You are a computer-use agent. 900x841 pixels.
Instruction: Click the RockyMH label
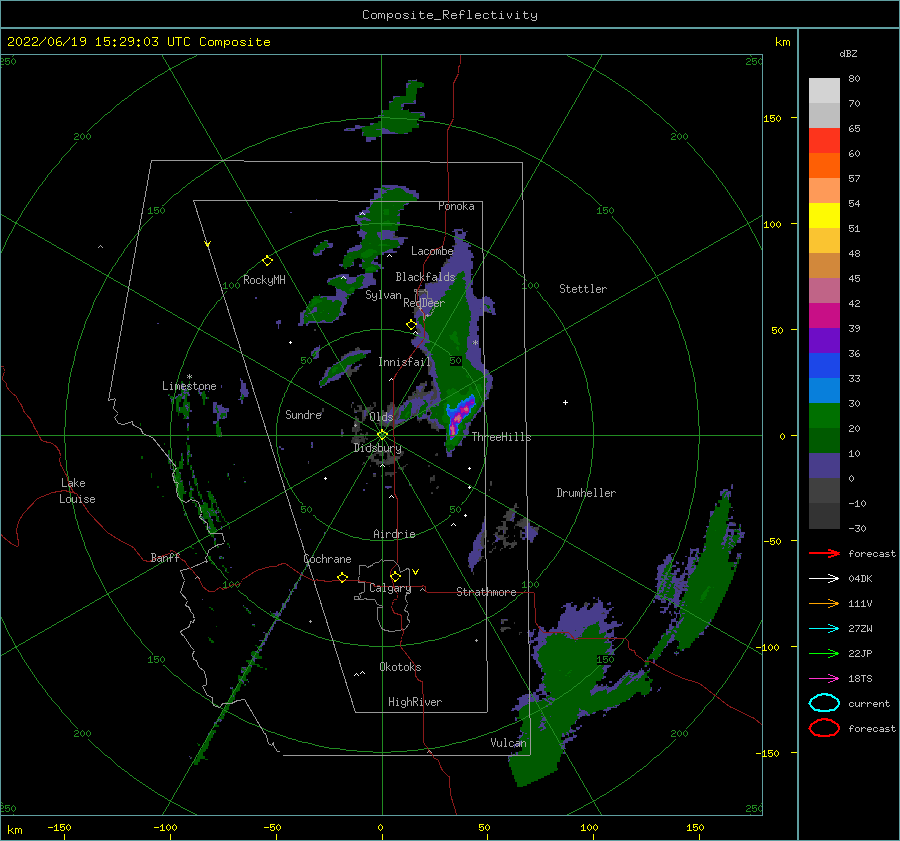pyautogui.click(x=264, y=280)
